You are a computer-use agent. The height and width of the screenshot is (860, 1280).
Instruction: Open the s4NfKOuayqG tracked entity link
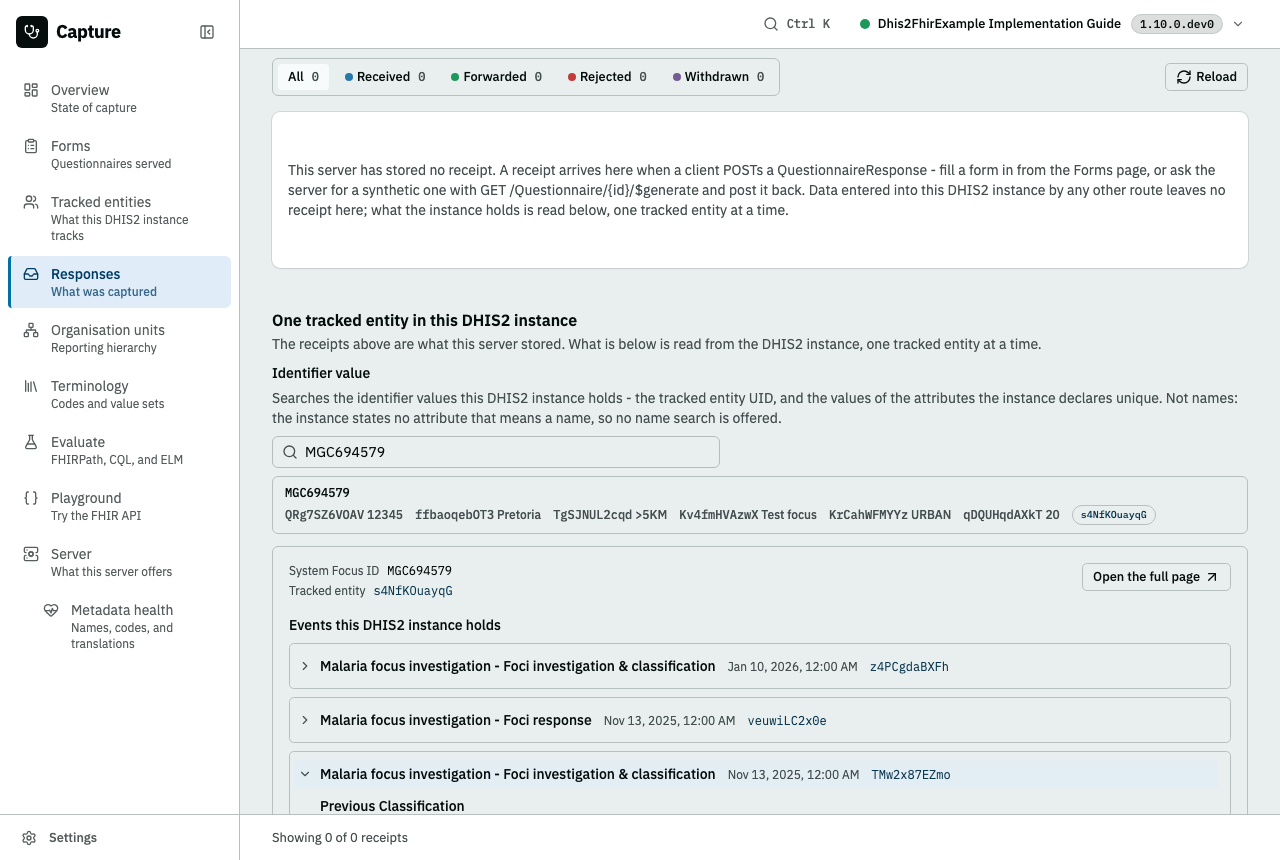413,591
